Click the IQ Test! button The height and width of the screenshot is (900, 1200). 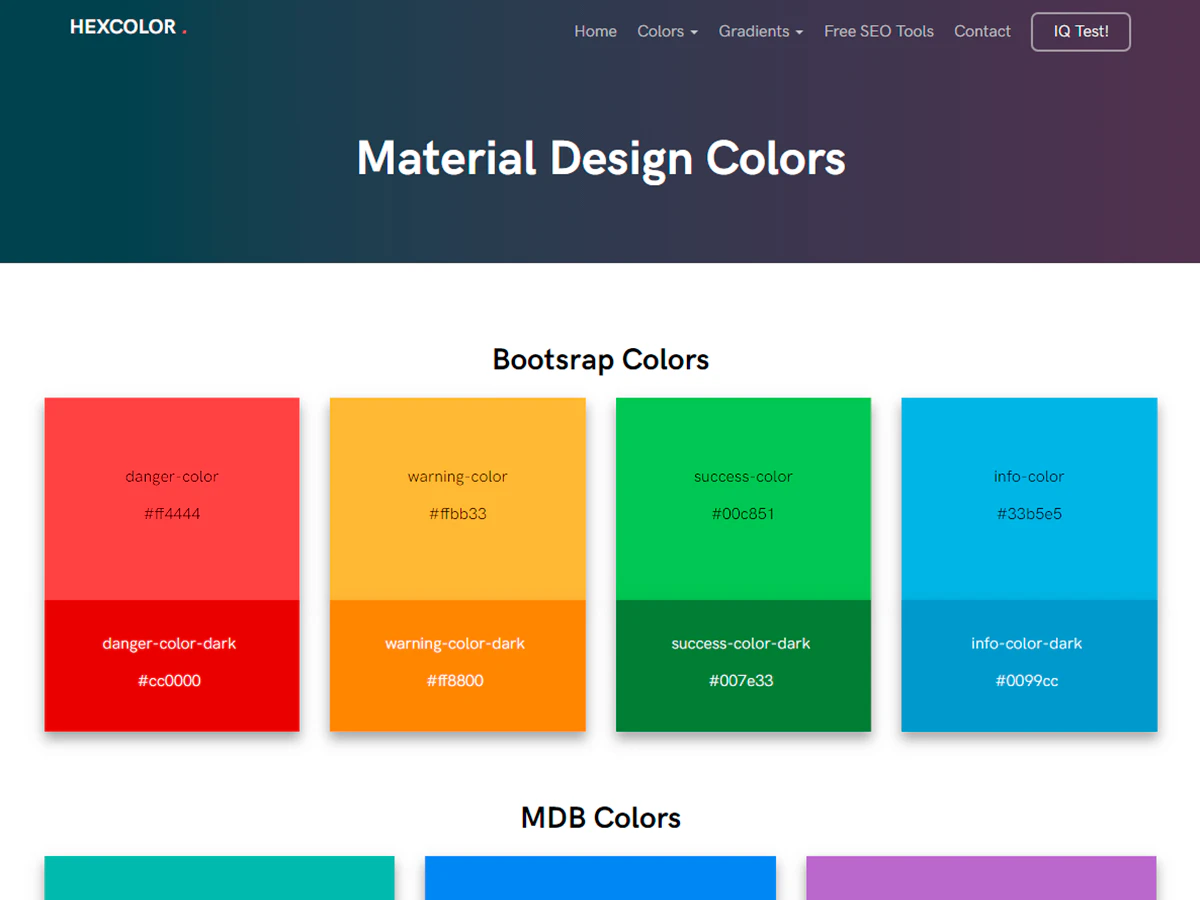point(1080,31)
